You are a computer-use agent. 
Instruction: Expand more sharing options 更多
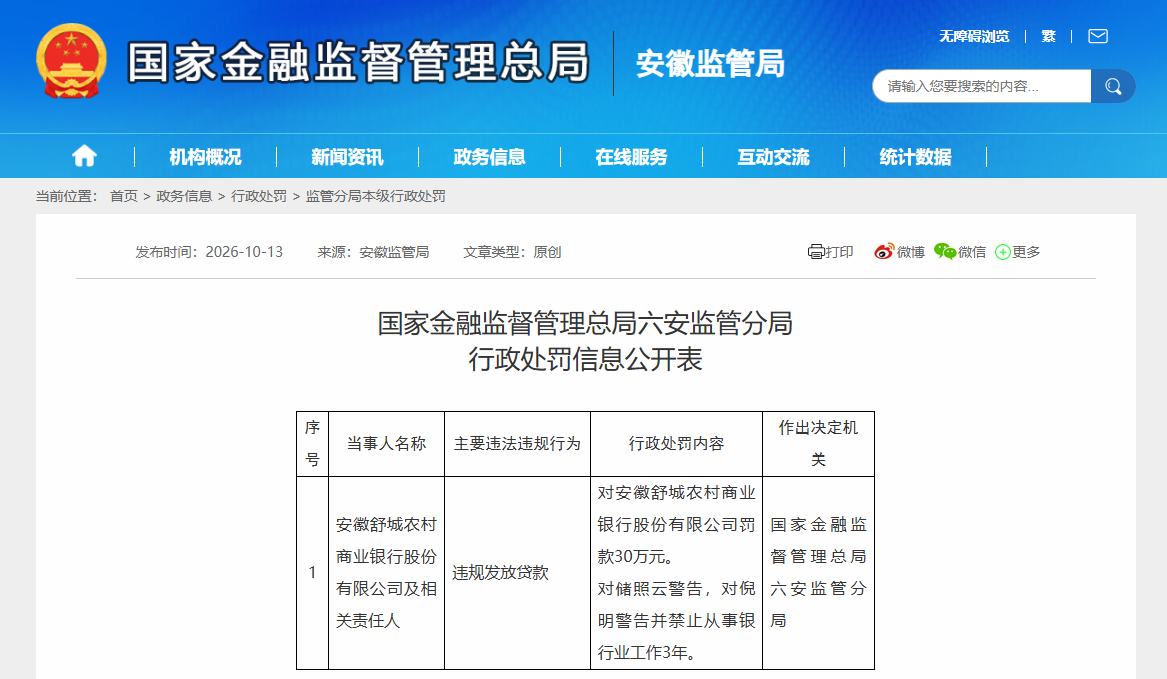pyautogui.click(x=1017, y=252)
